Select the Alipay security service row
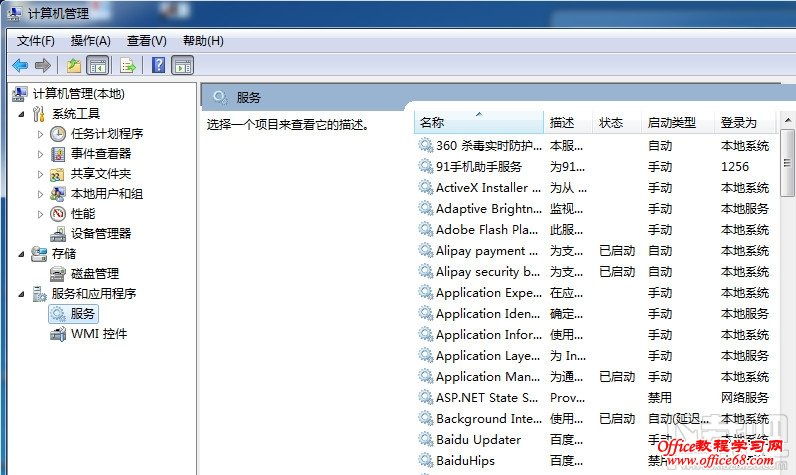 (x=595, y=272)
